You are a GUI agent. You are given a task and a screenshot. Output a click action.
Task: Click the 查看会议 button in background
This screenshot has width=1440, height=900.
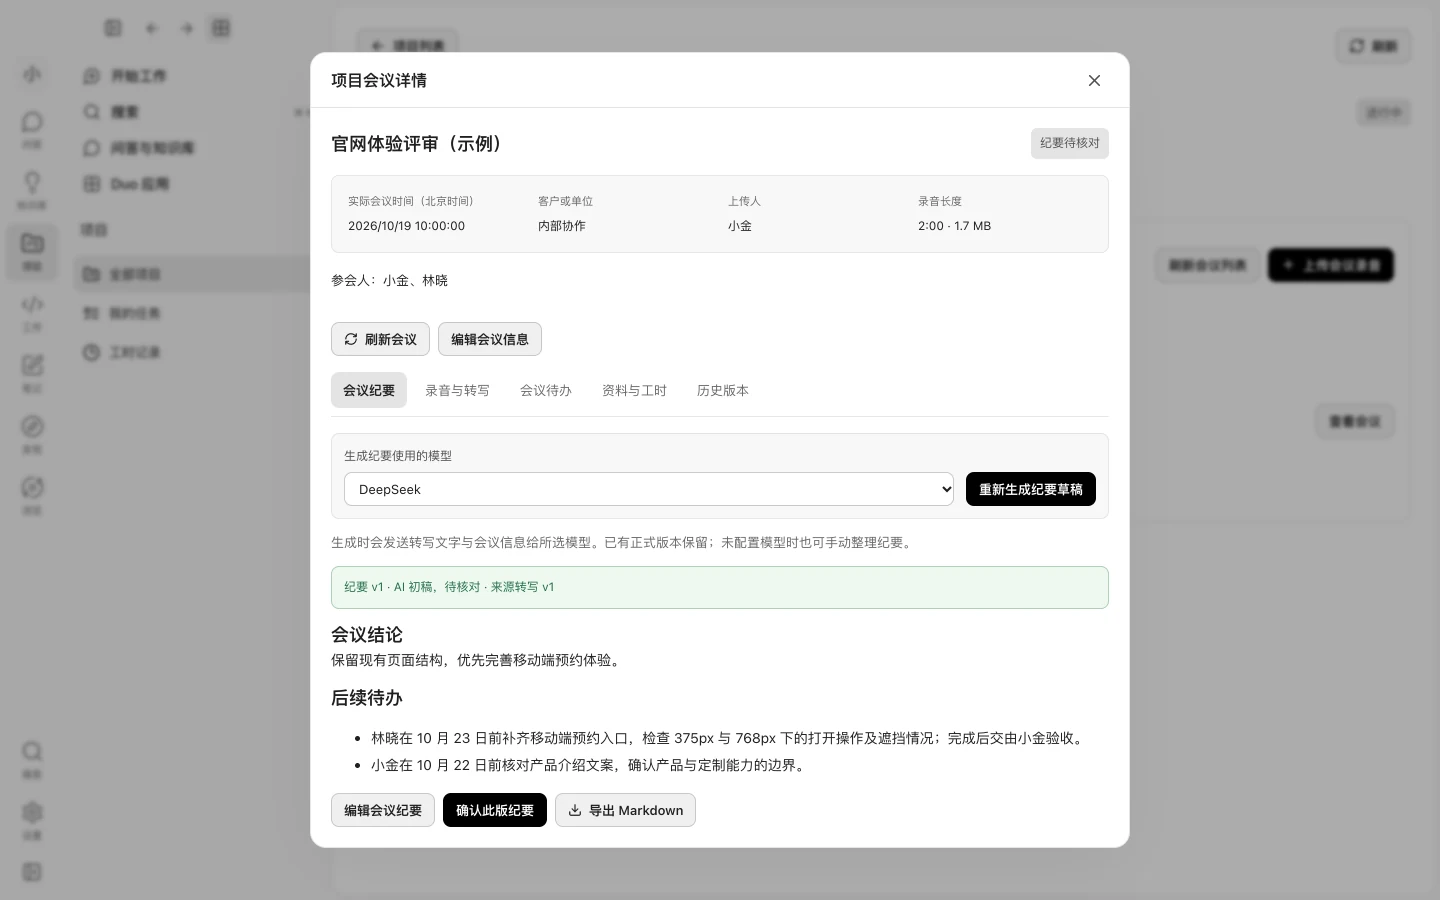coord(1355,421)
